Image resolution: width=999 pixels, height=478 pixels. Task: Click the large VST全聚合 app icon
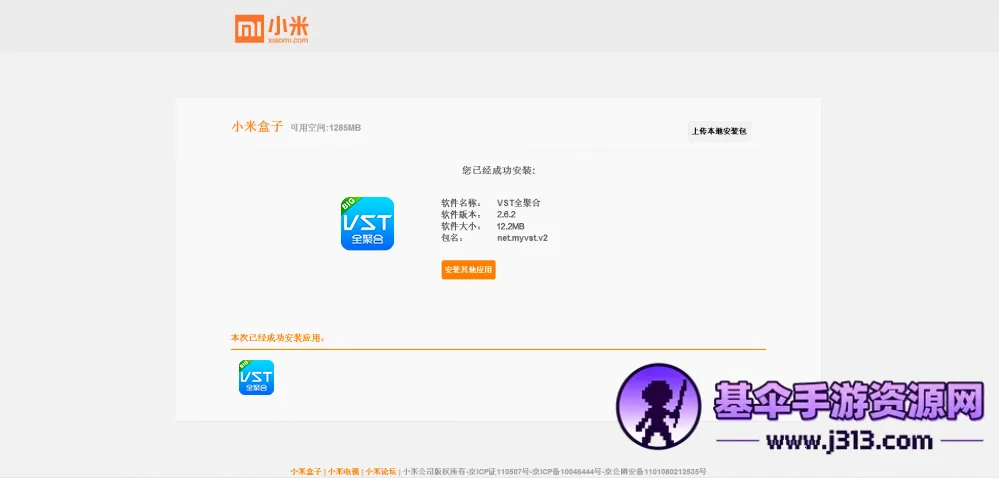[x=367, y=223]
